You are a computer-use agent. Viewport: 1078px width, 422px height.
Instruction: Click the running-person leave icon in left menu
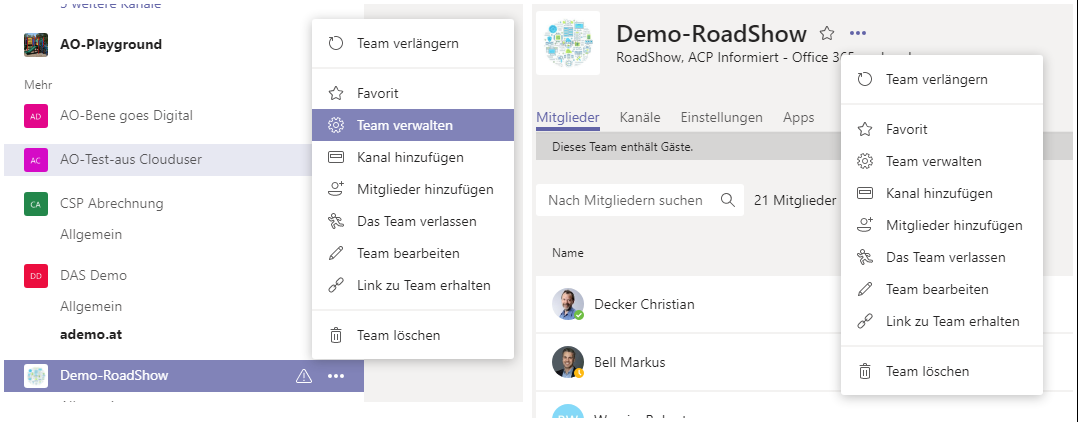pyautogui.click(x=336, y=221)
